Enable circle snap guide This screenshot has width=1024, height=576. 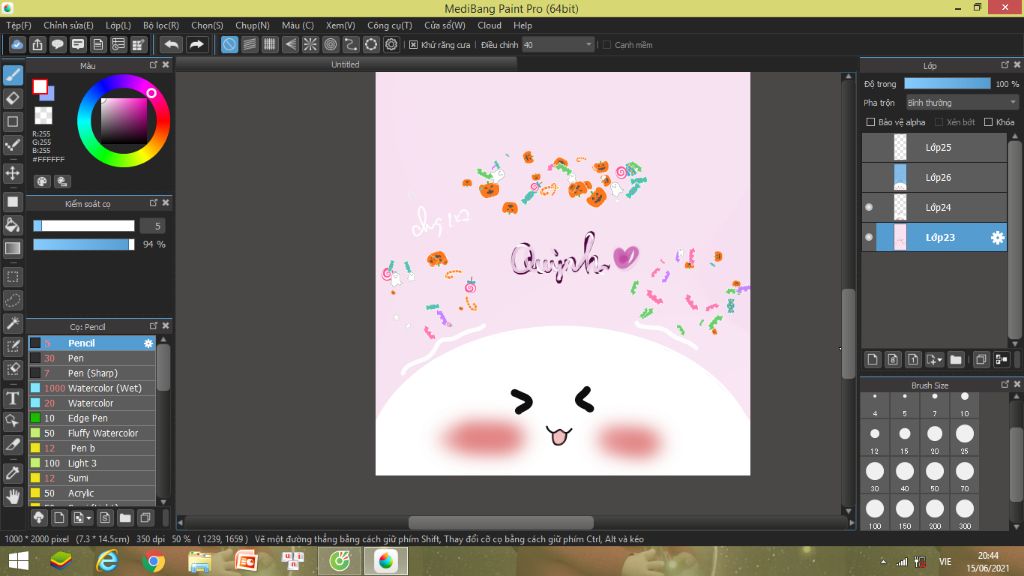(330, 44)
